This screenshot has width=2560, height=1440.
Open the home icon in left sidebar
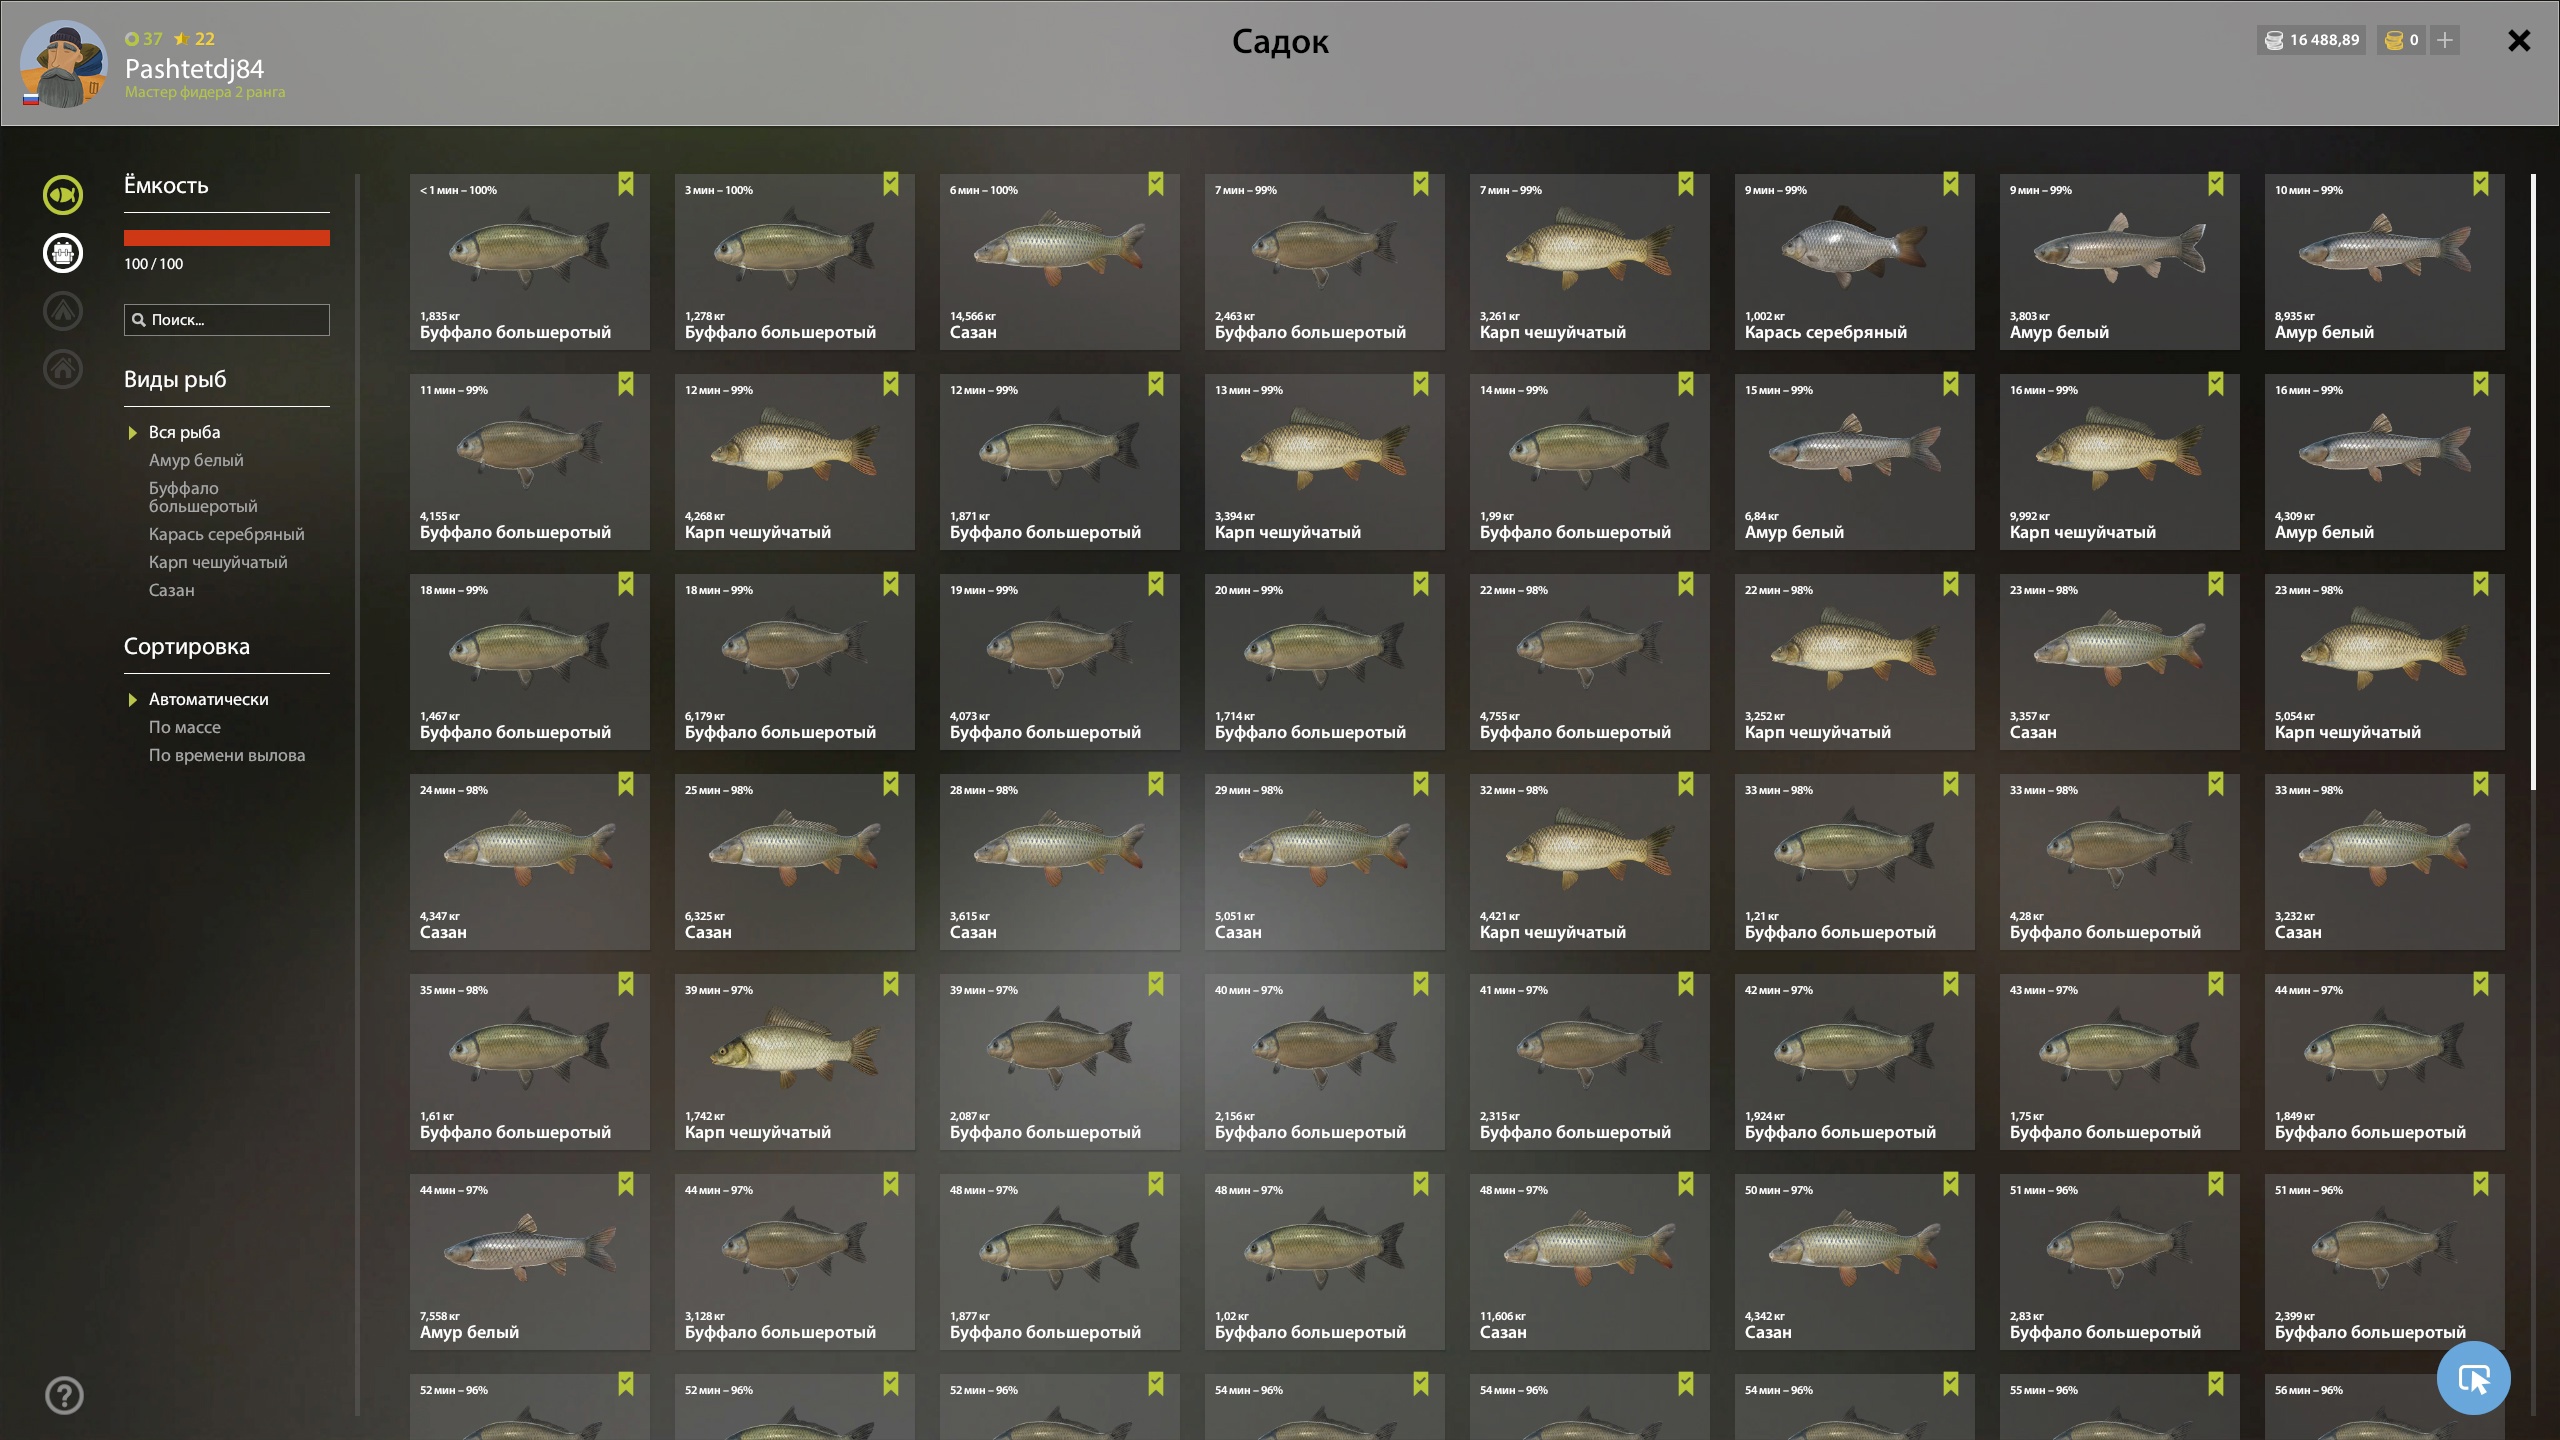tap(62, 369)
